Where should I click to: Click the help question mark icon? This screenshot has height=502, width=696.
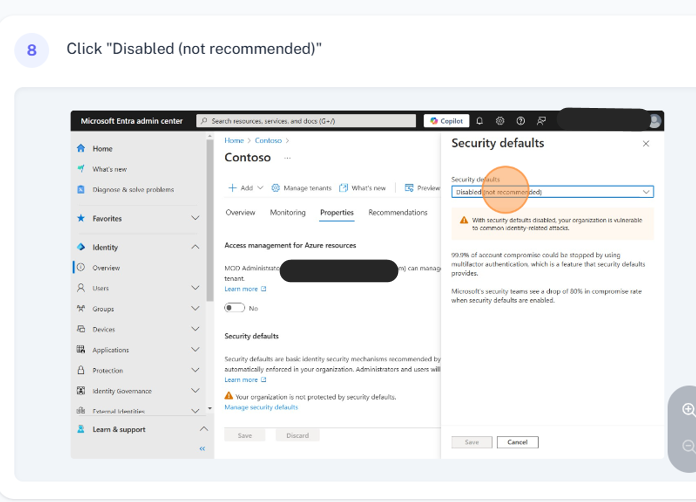coord(521,121)
